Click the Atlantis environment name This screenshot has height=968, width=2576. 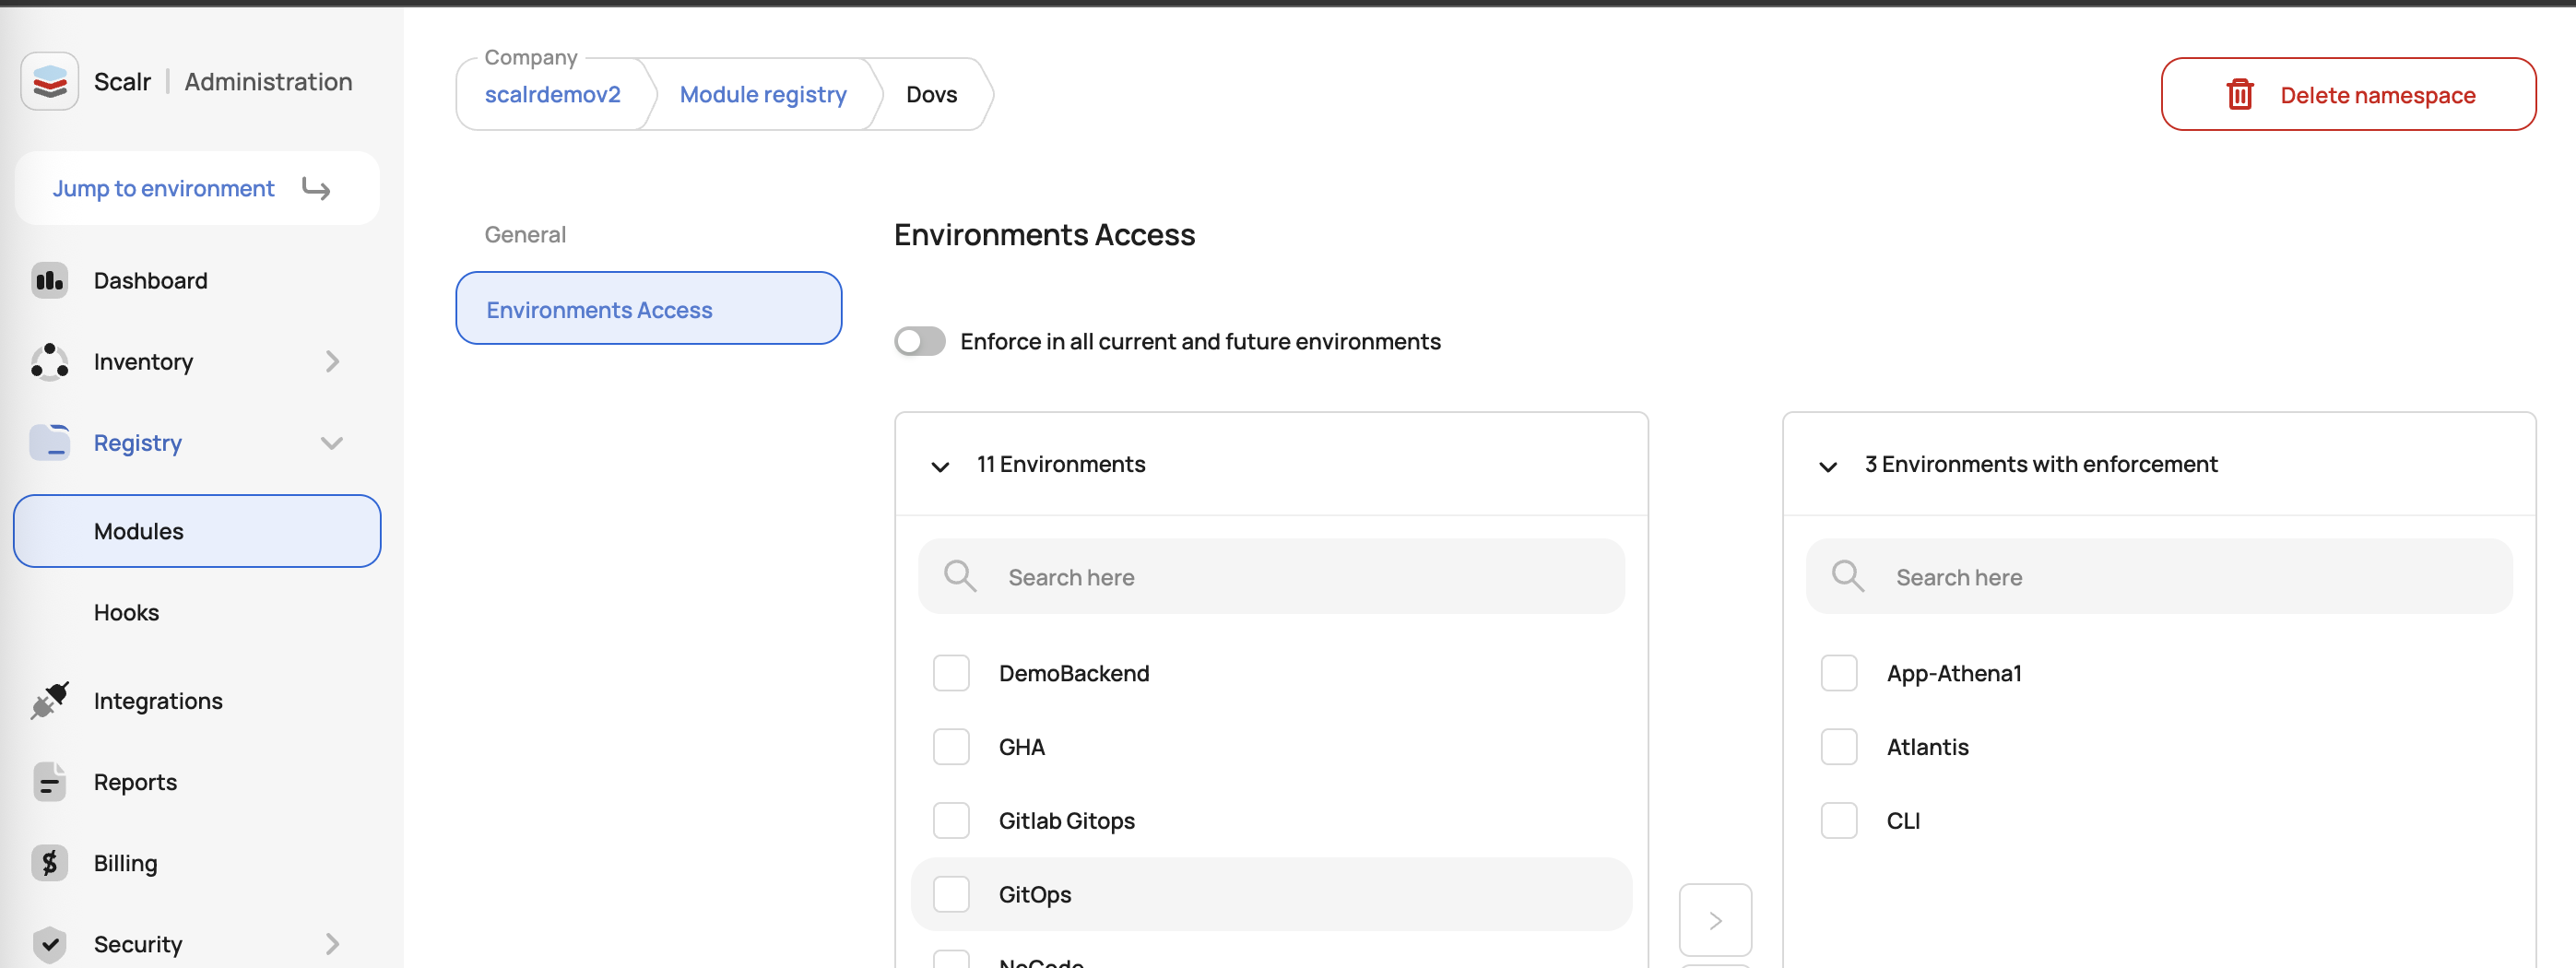[1927, 747]
